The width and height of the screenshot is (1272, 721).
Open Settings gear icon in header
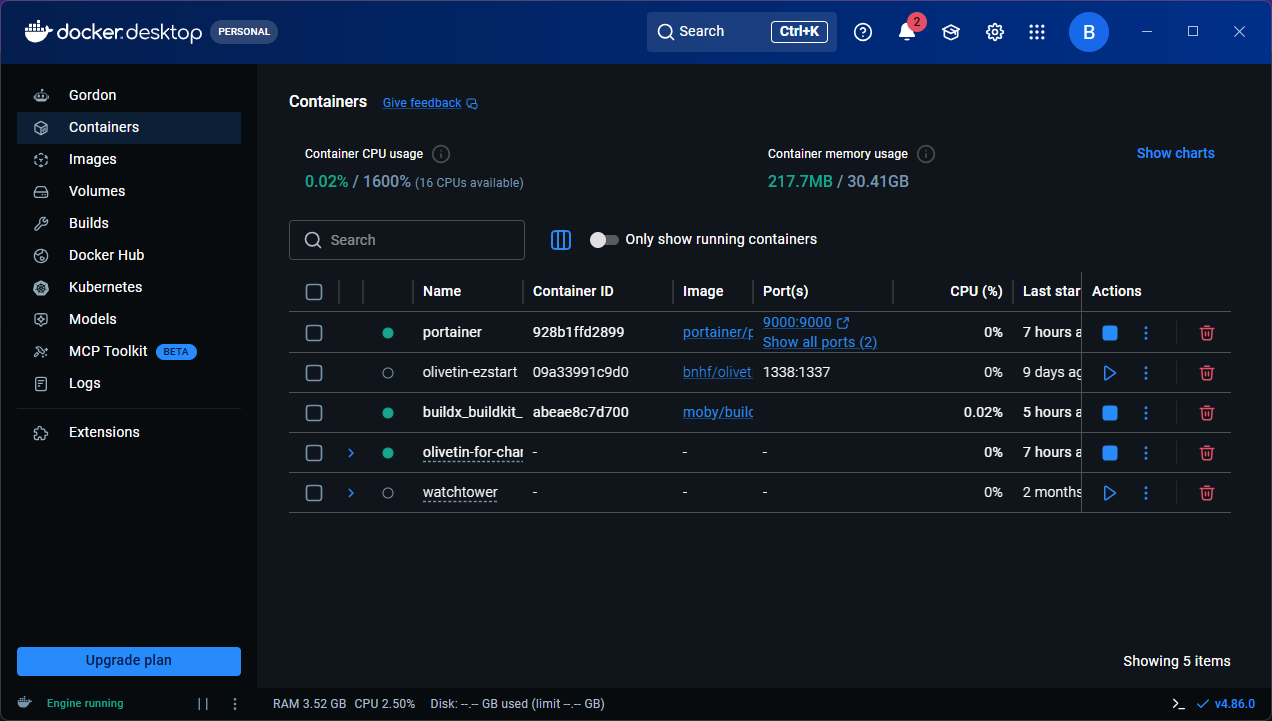(995, 32)
